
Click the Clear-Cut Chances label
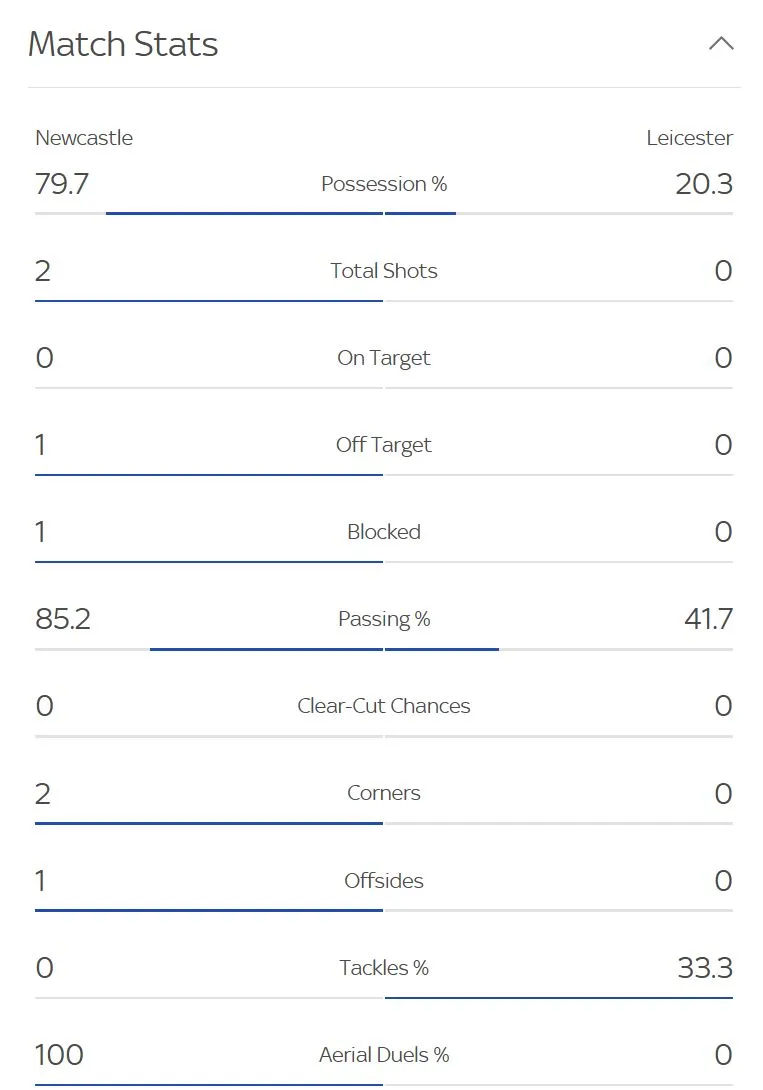[384, 706]
